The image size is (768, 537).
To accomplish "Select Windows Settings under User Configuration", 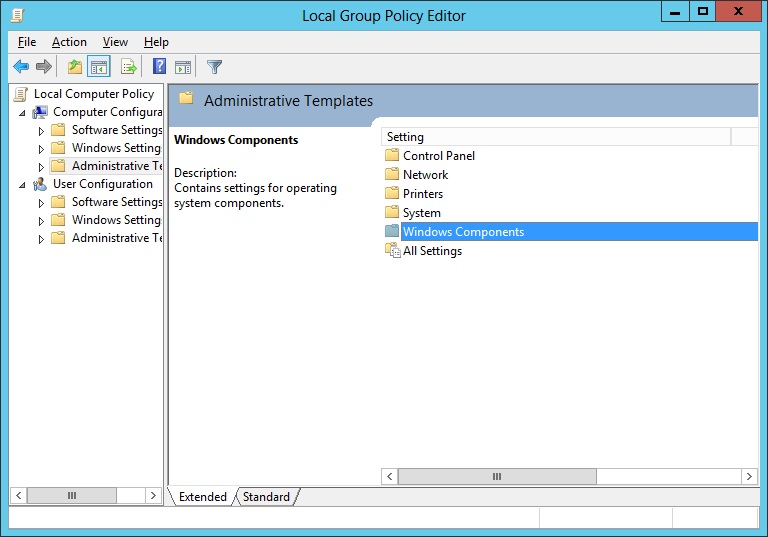I will (x=116, y=220).
